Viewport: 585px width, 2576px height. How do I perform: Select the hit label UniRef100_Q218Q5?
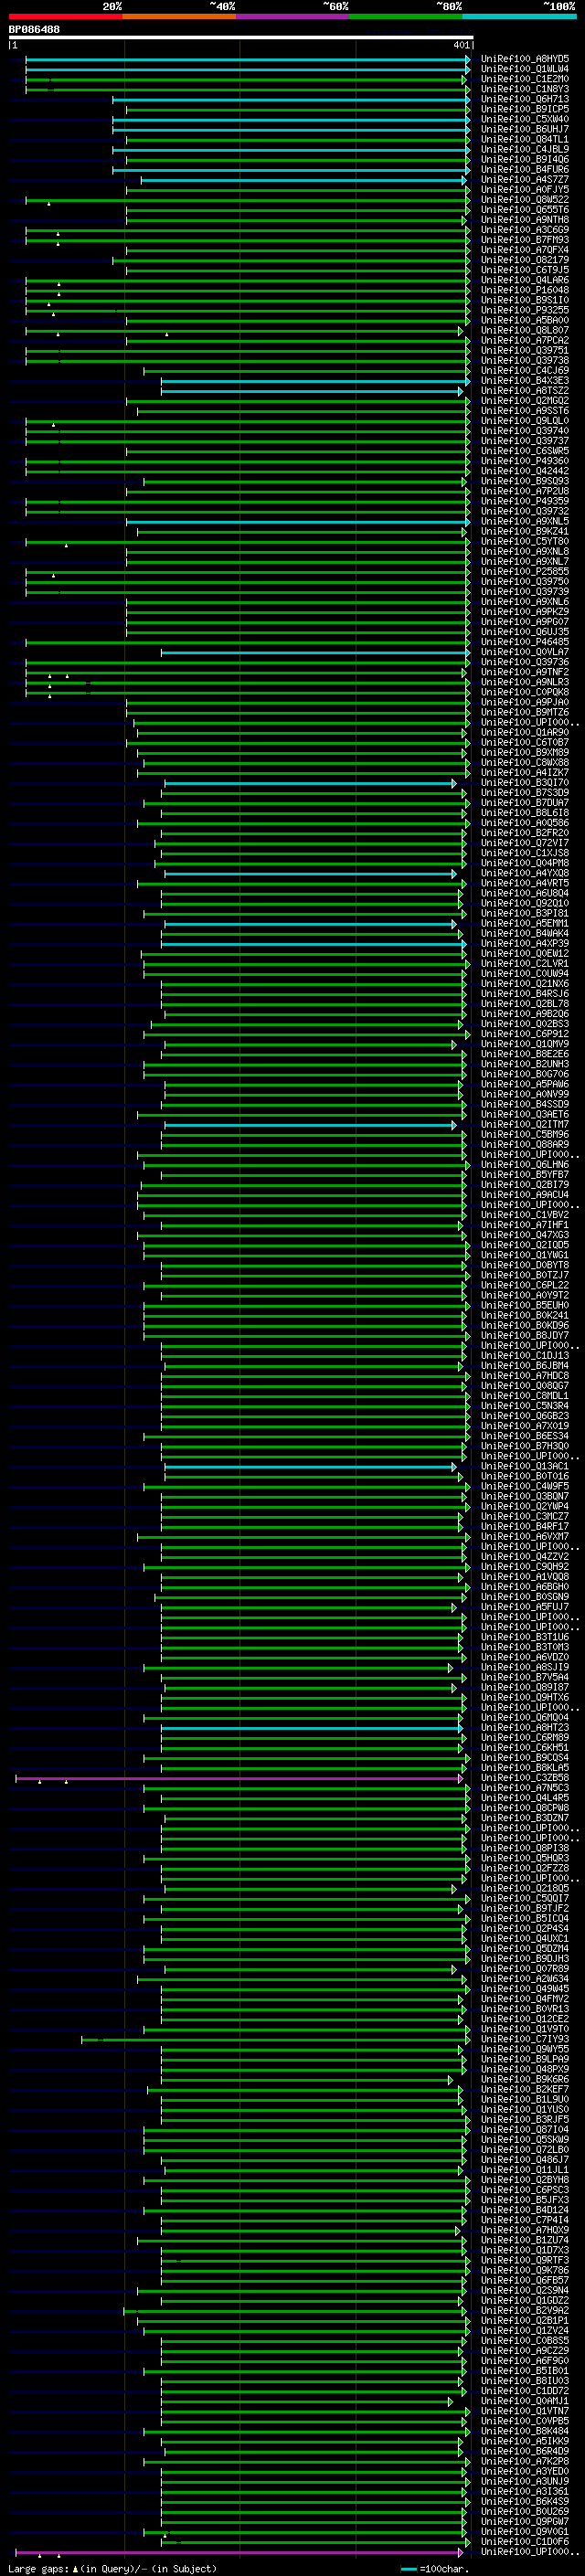click(x=525, y=1889)
